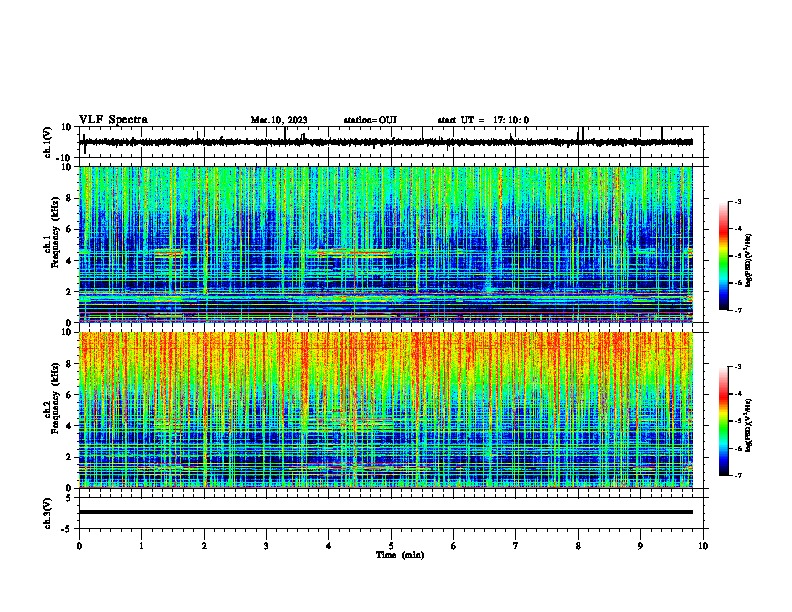Click the "6" tick on ch.2 frequency axis
Viewport: 792px width, 612px height.
point(69,395)
